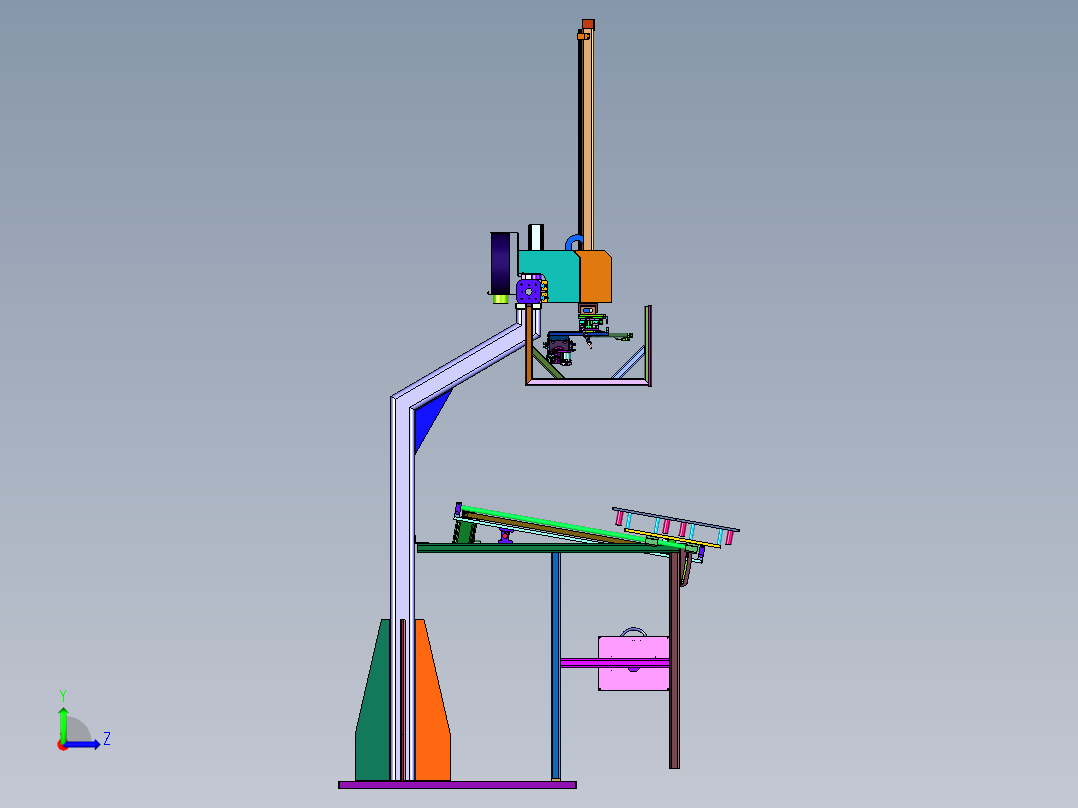The image size is (1078, 808).
Task: Select the tall orange vertical rail
Action: click(x=588, y=141)
